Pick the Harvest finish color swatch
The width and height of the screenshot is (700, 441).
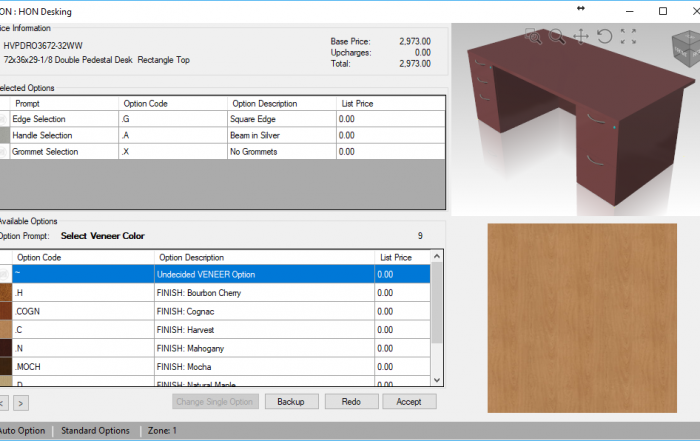click(6, 329)
